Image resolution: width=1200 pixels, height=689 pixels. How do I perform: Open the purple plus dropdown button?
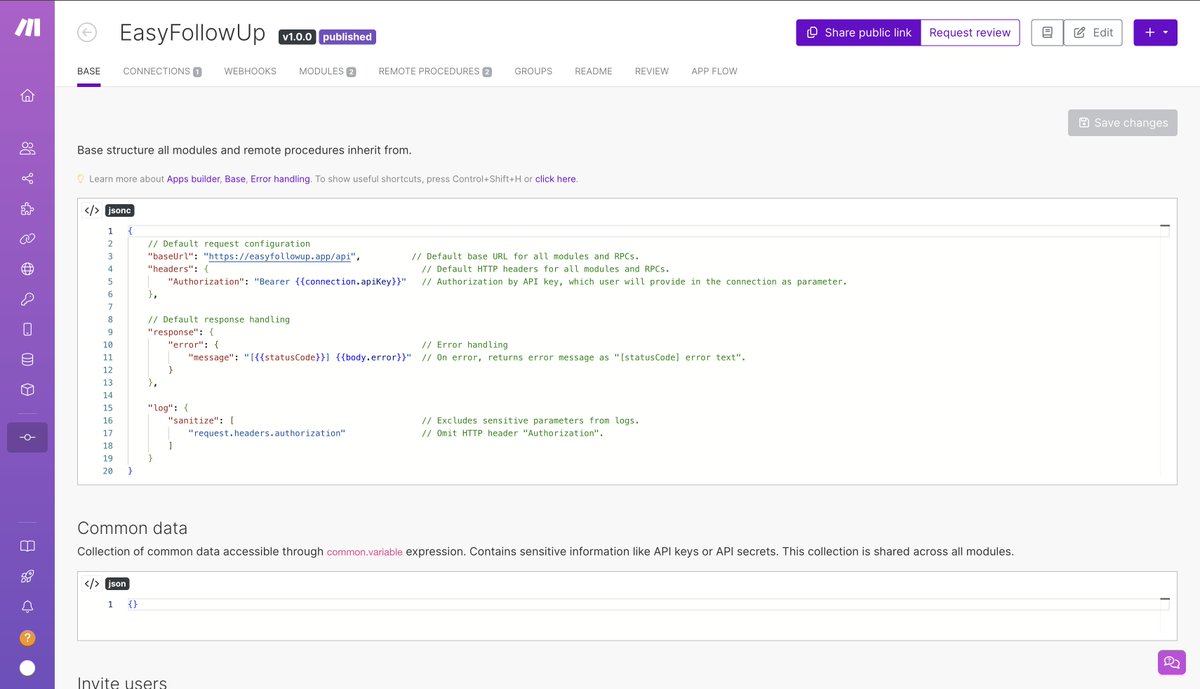coord(1155,32)
